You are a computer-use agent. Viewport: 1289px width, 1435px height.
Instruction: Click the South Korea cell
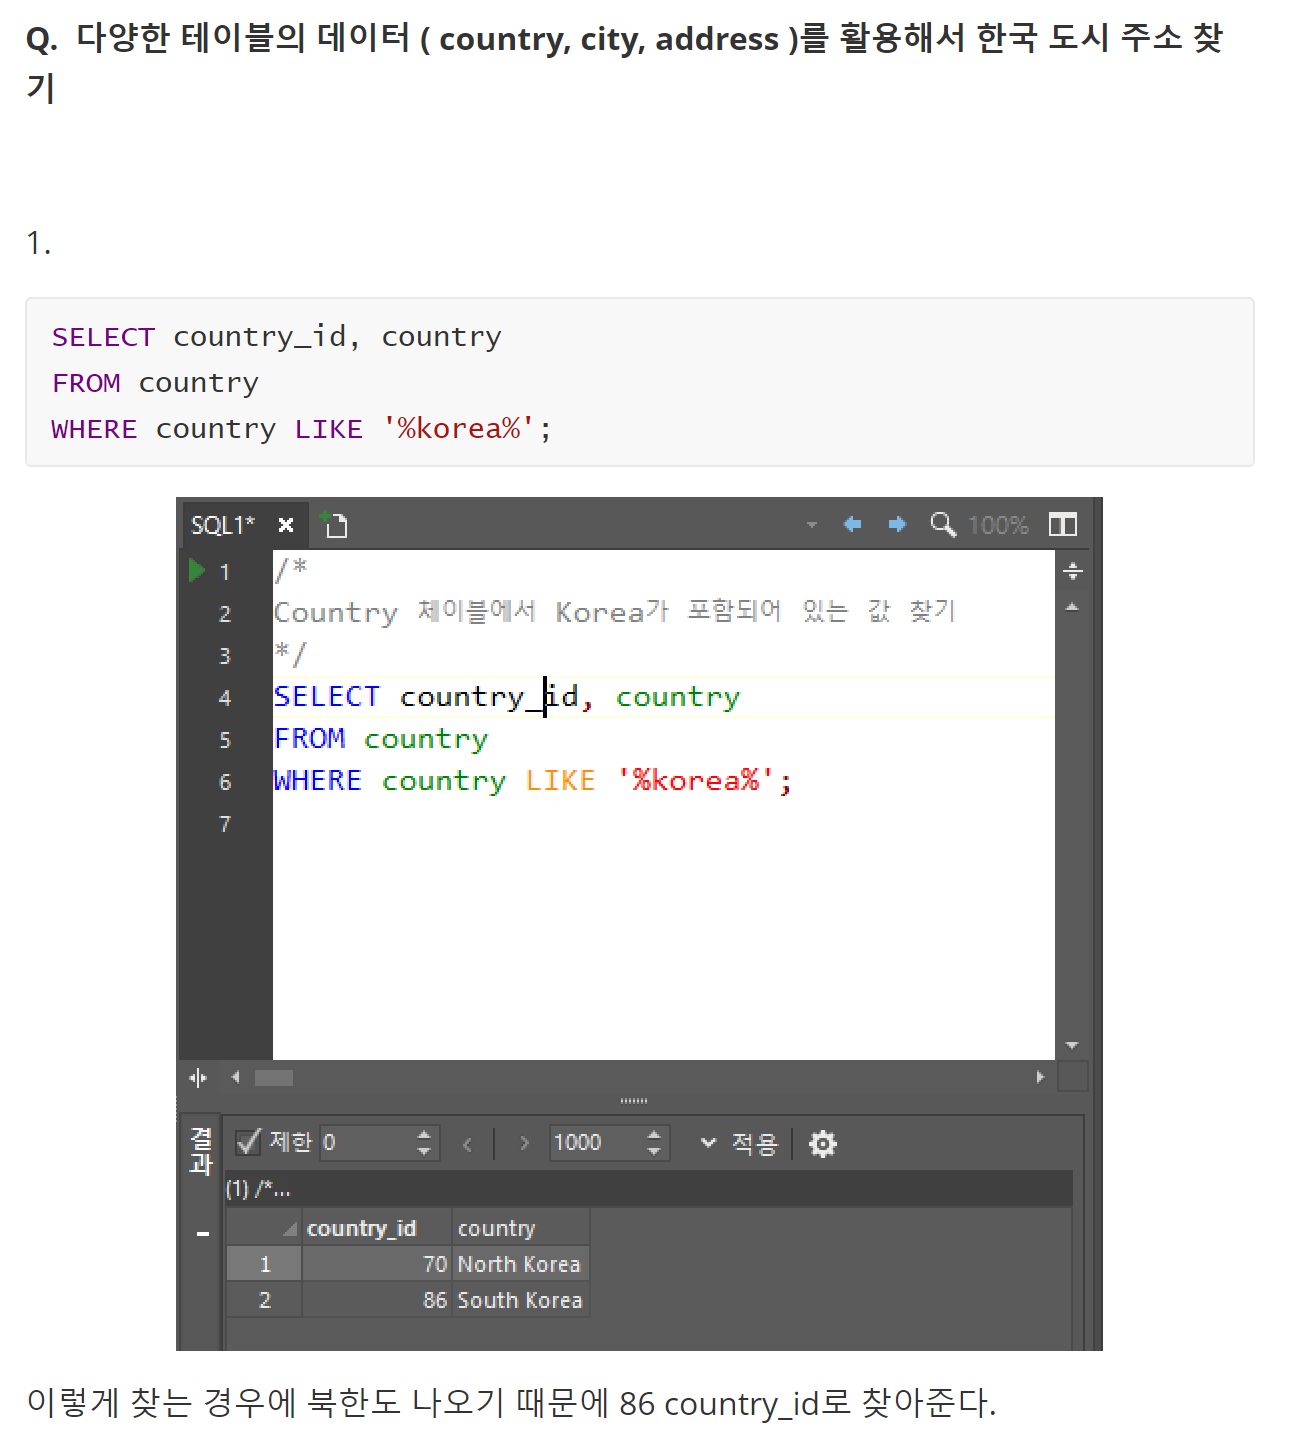520,1300
